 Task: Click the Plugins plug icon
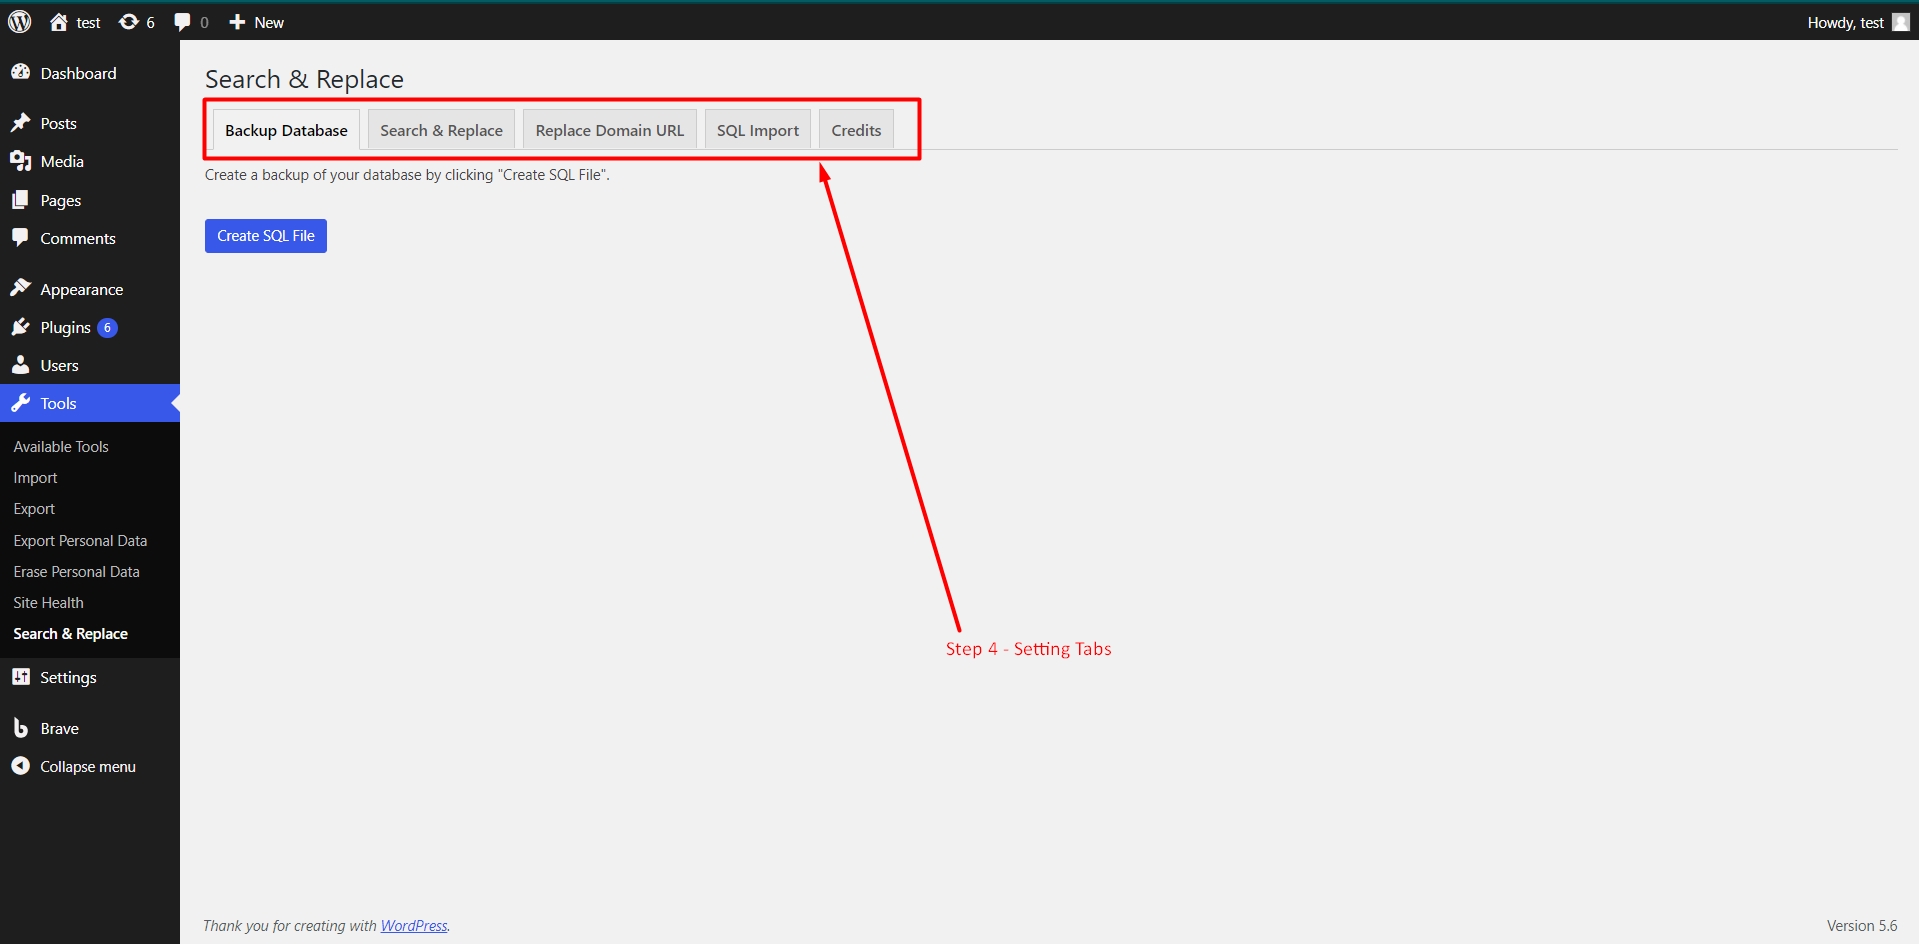pyautogui.click(x=20, y=327)
